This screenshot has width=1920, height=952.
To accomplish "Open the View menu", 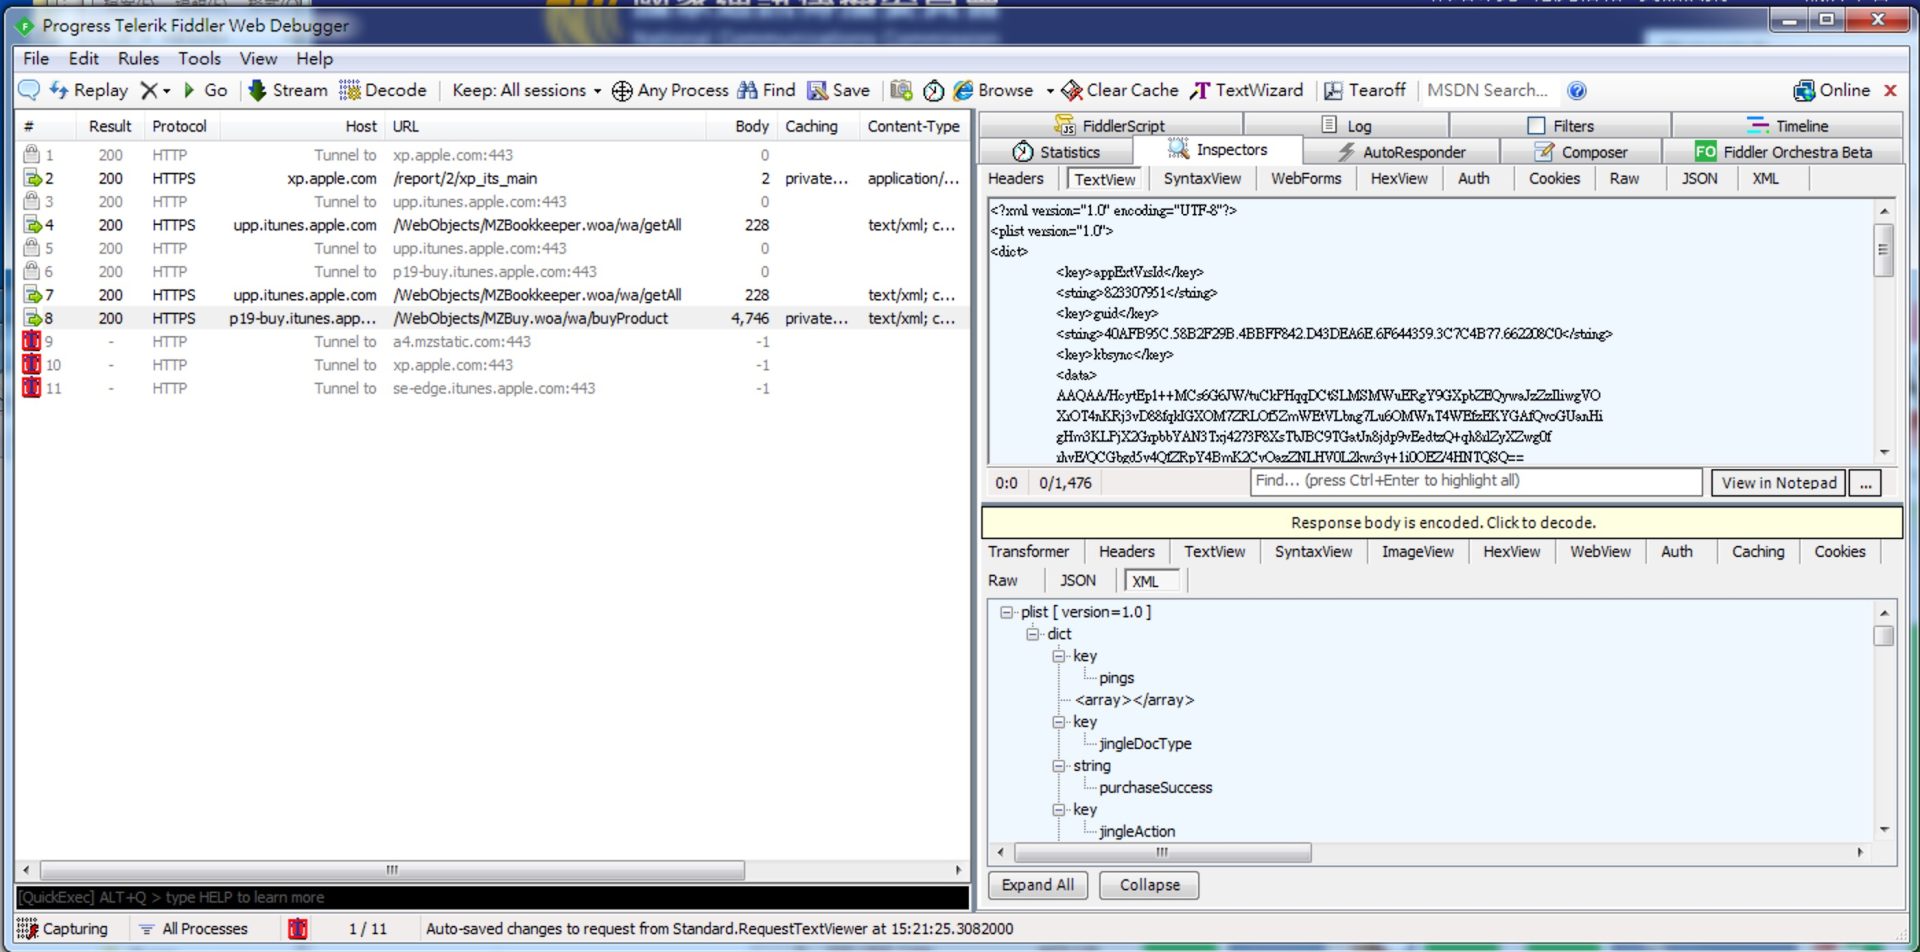I will coord(258,58).
